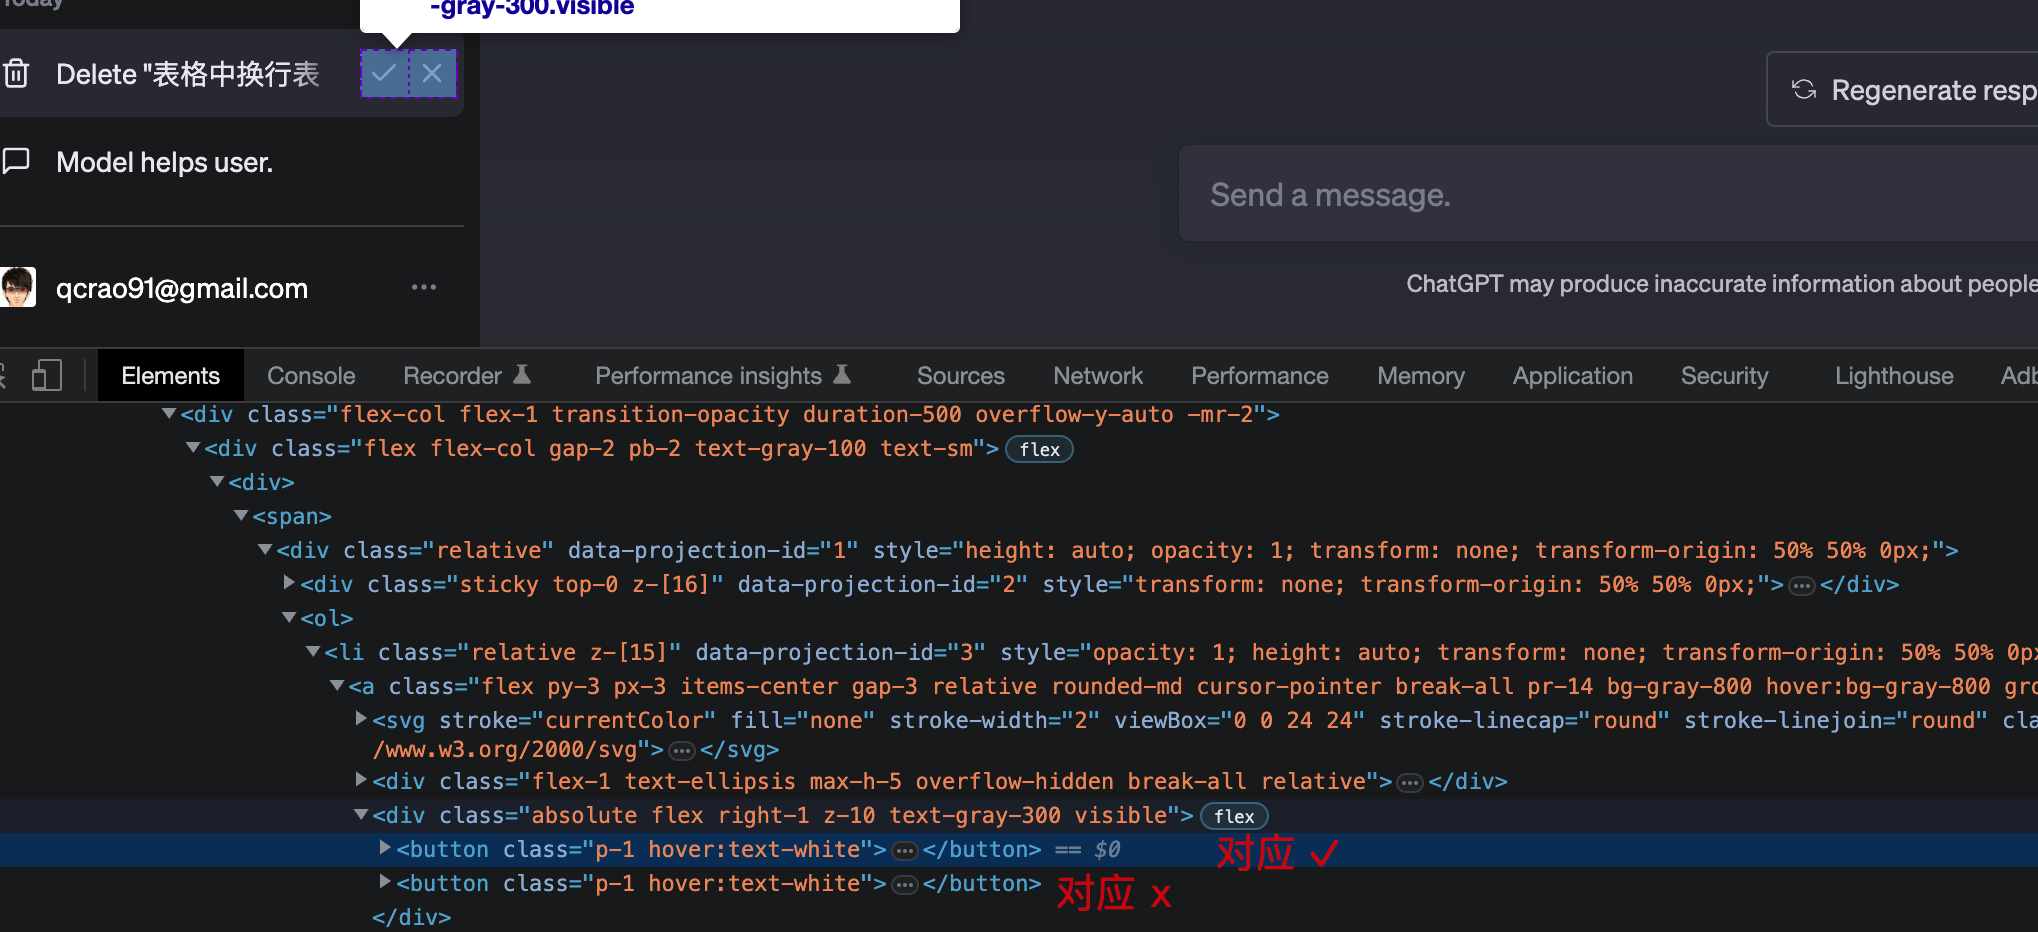The width and height of the screenshot is (2038, 932).
Task: Expand the second p-1 hover:text-white button node
Action: pyautogui.click(x=385, y=882)
